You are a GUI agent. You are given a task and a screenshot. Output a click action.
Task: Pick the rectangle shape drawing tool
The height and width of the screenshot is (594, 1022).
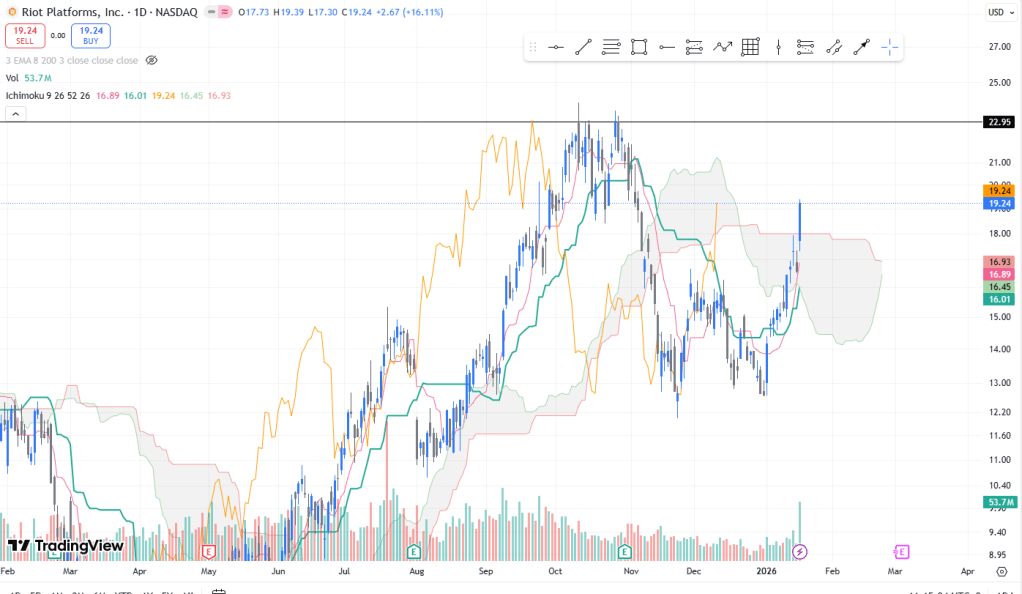(x=639, y=47)
